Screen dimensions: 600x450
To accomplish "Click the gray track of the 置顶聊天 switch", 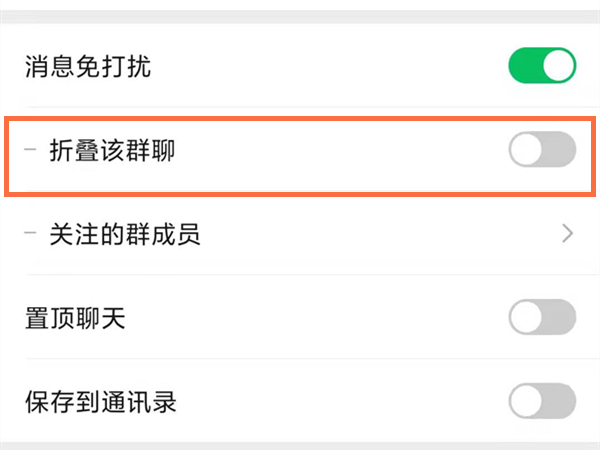I will (560, 318).
